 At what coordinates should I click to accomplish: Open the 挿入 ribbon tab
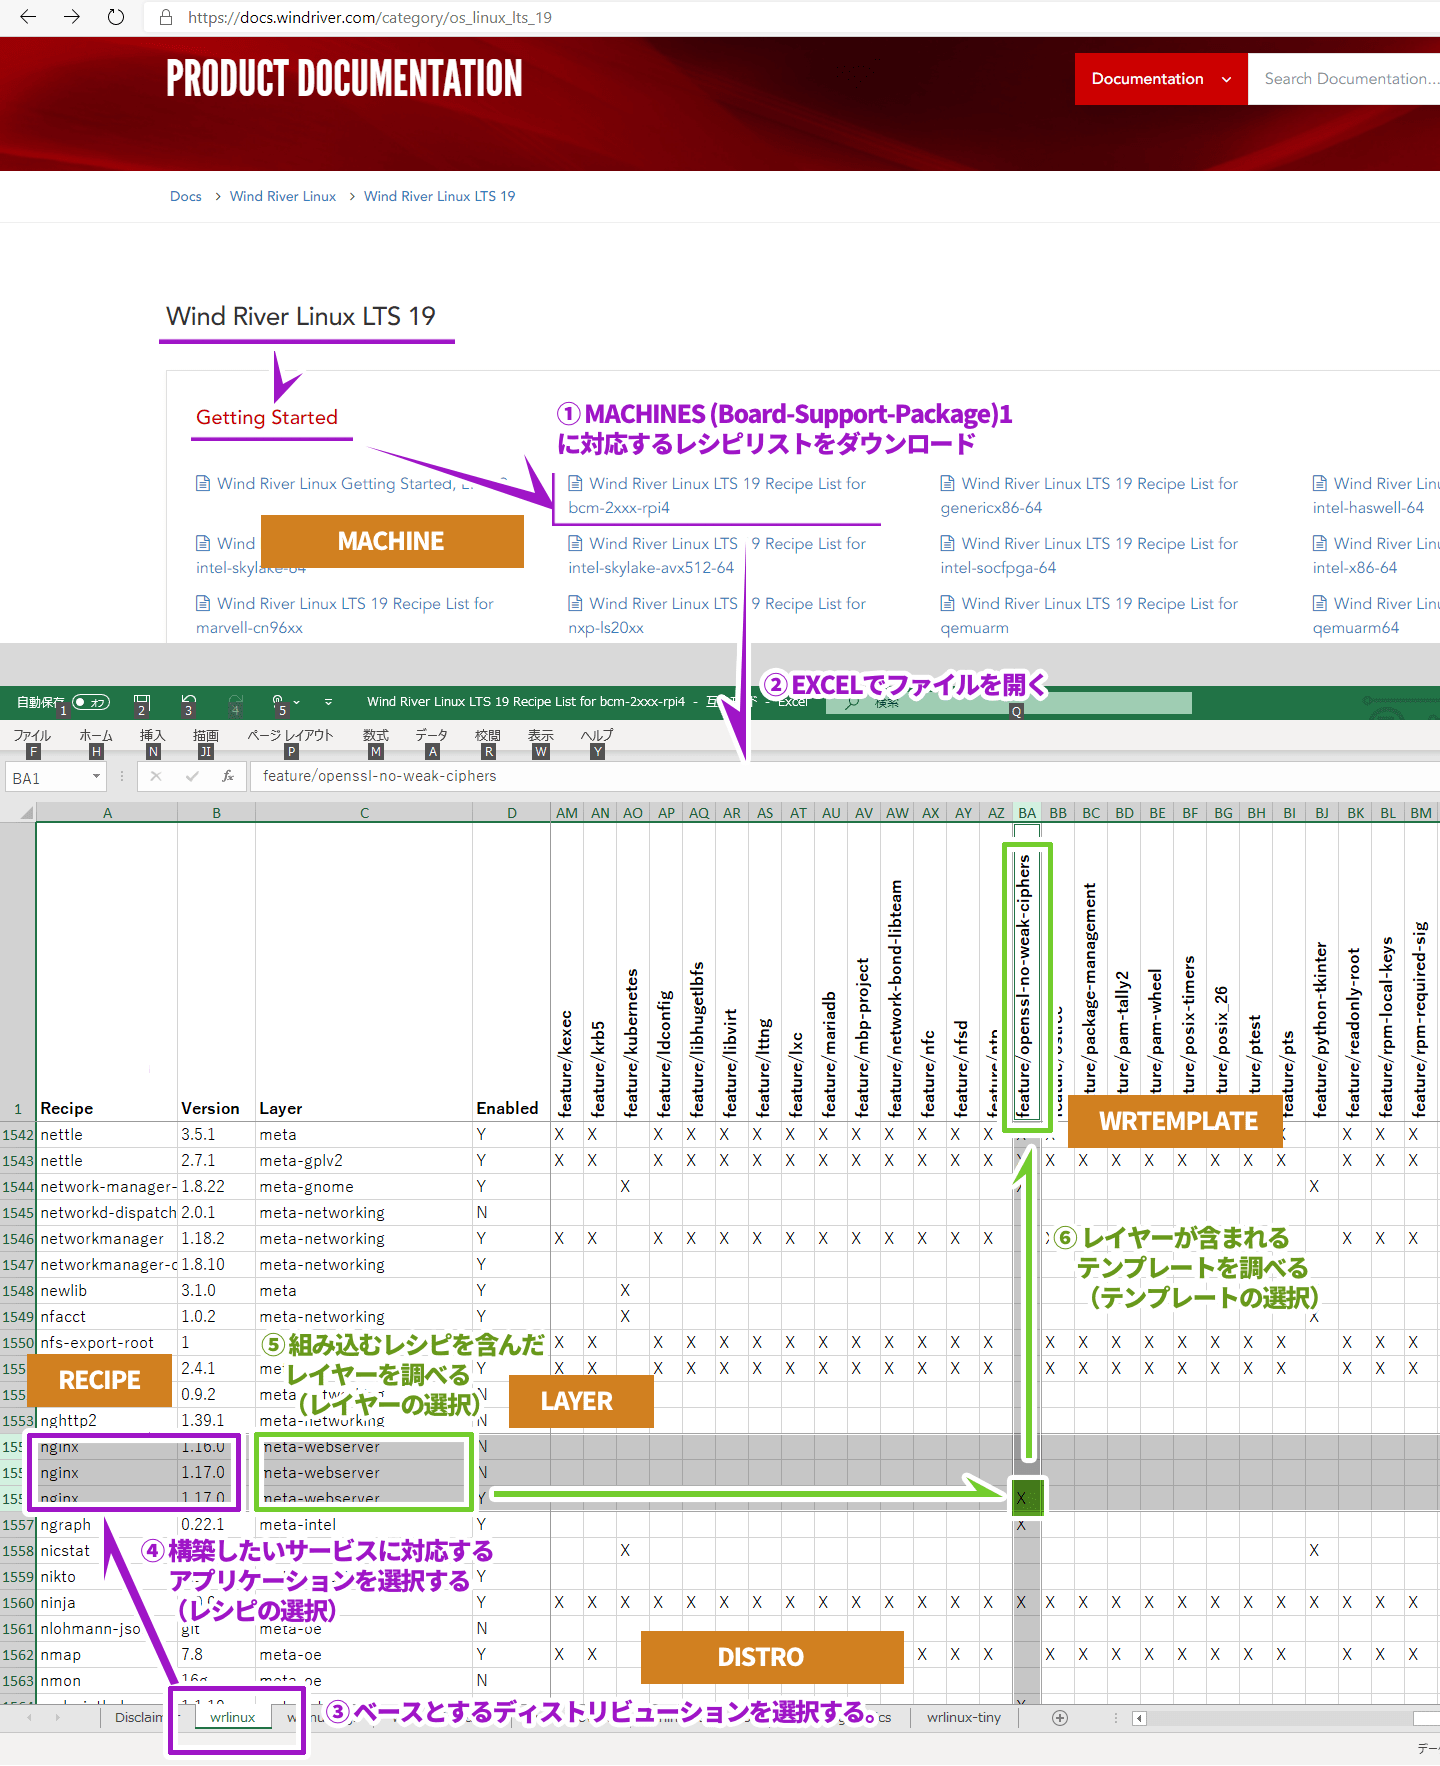pos(152,735)
